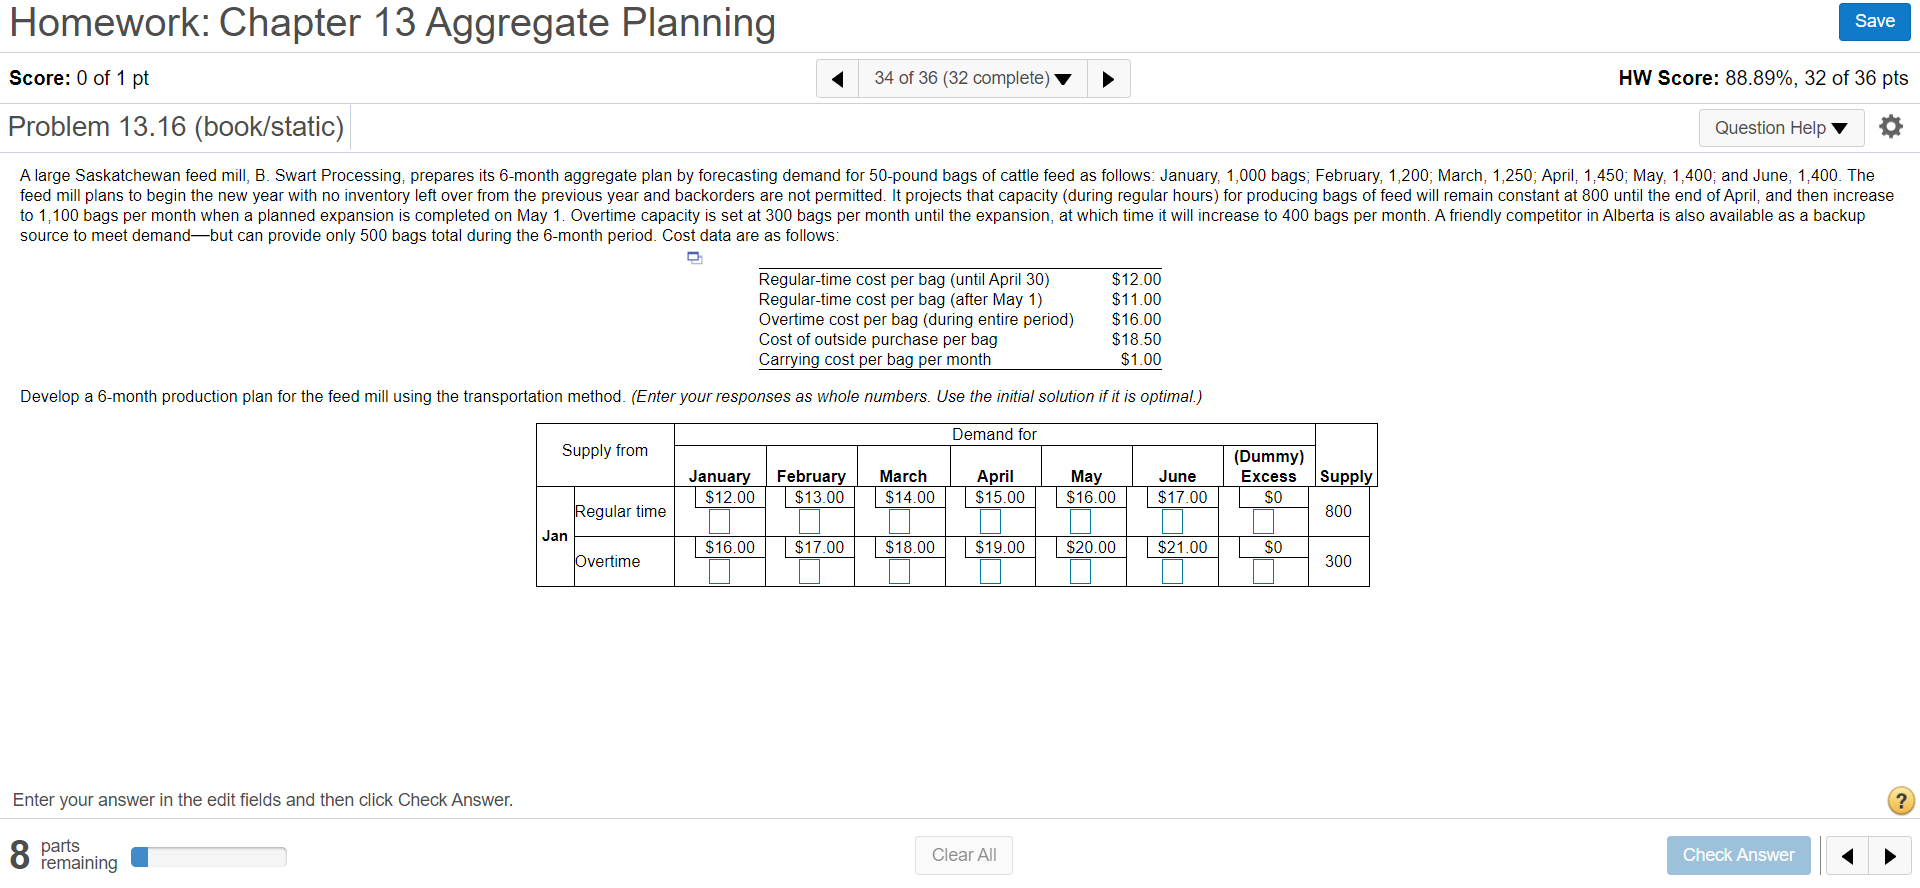1920x888 pixels.
Task: Open settings gear icon
Action: [1891, 127]
